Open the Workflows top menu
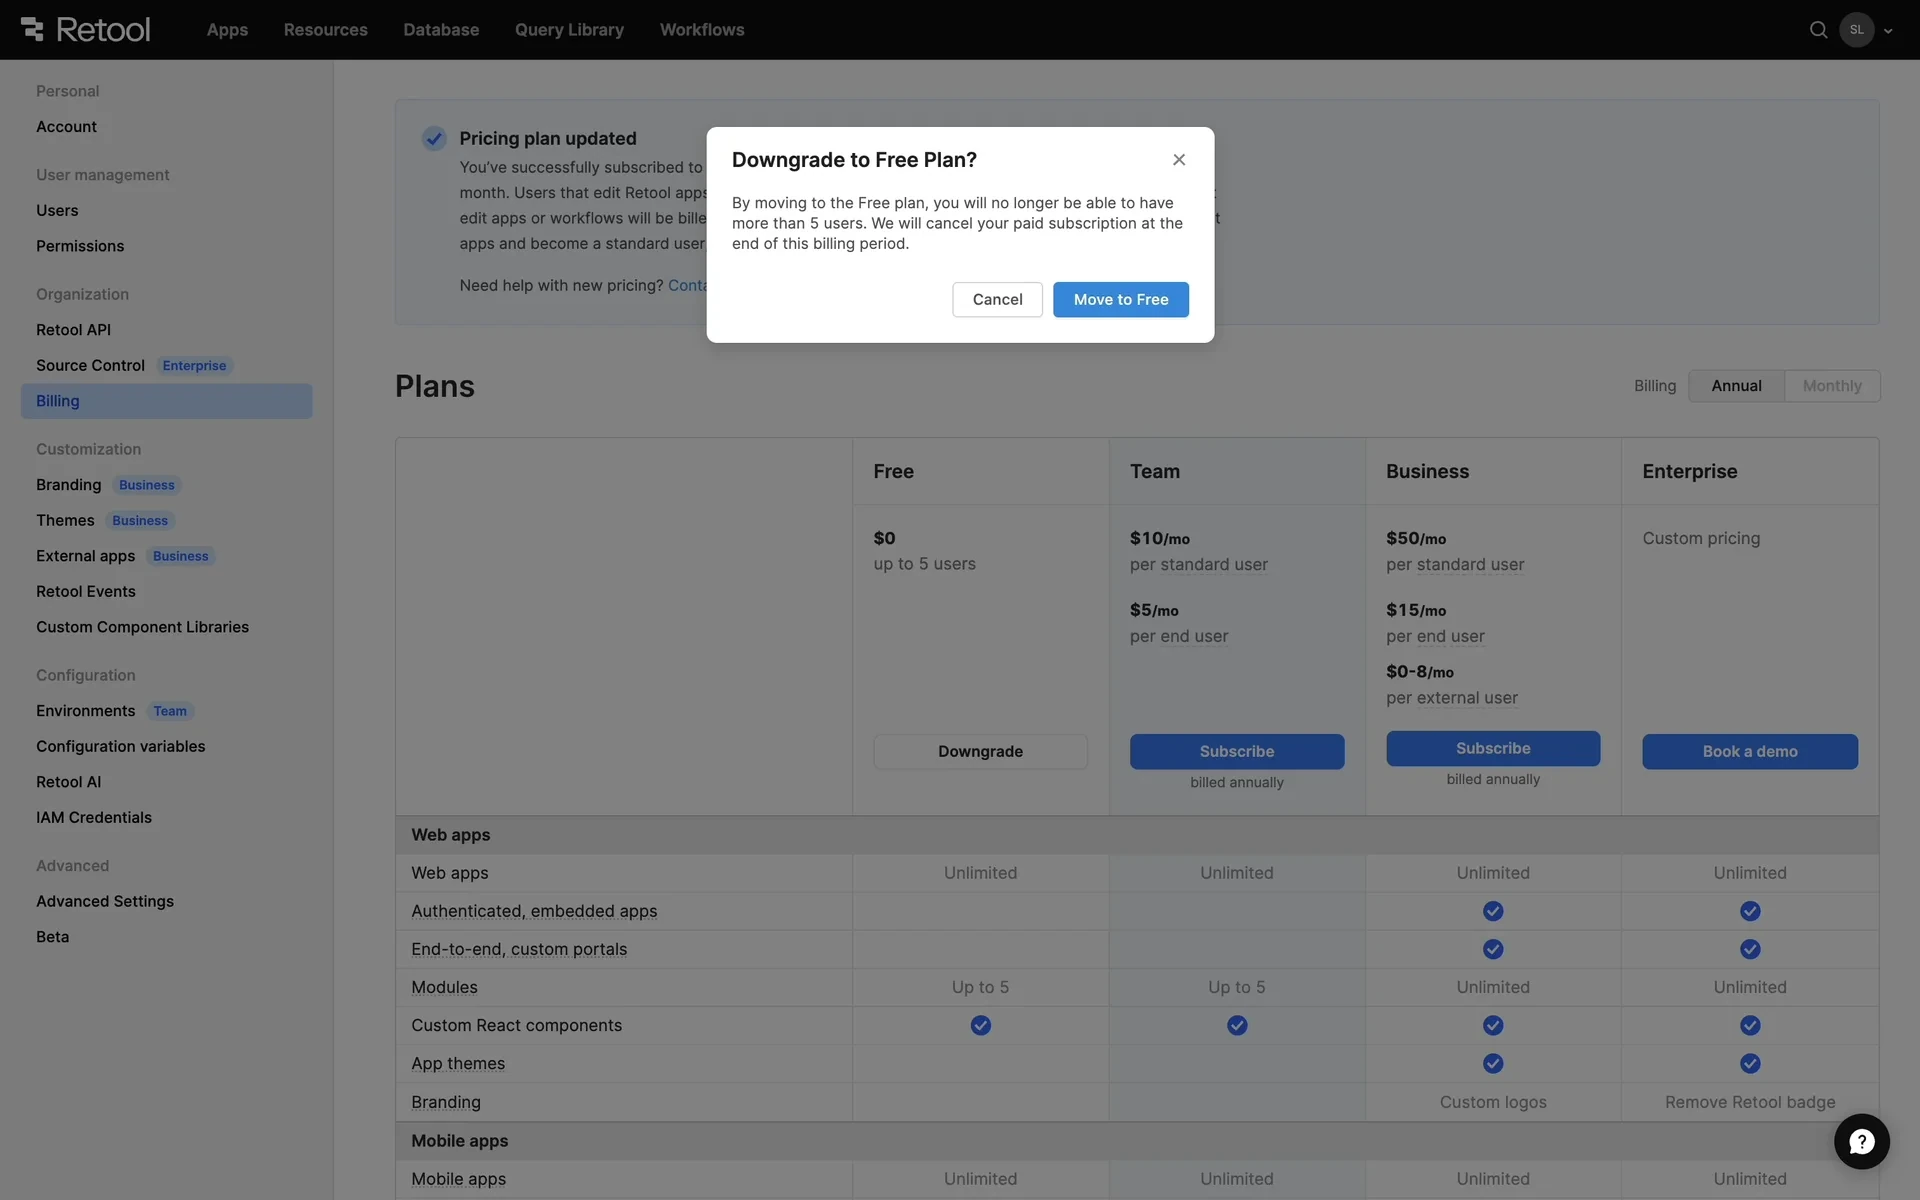Image resolution: width=1920 pixels, height=1200 pixels. click(x=702, y=30)
